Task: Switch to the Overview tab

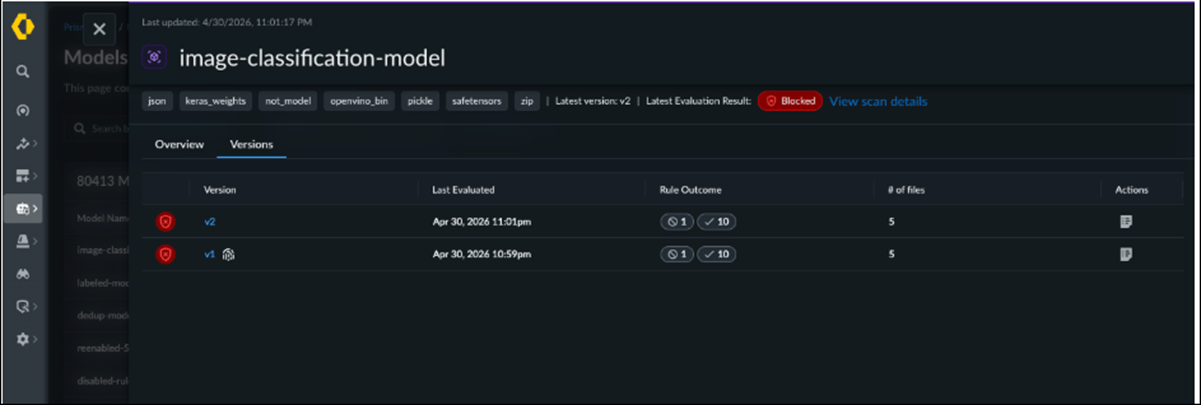Action: point(179,144)
